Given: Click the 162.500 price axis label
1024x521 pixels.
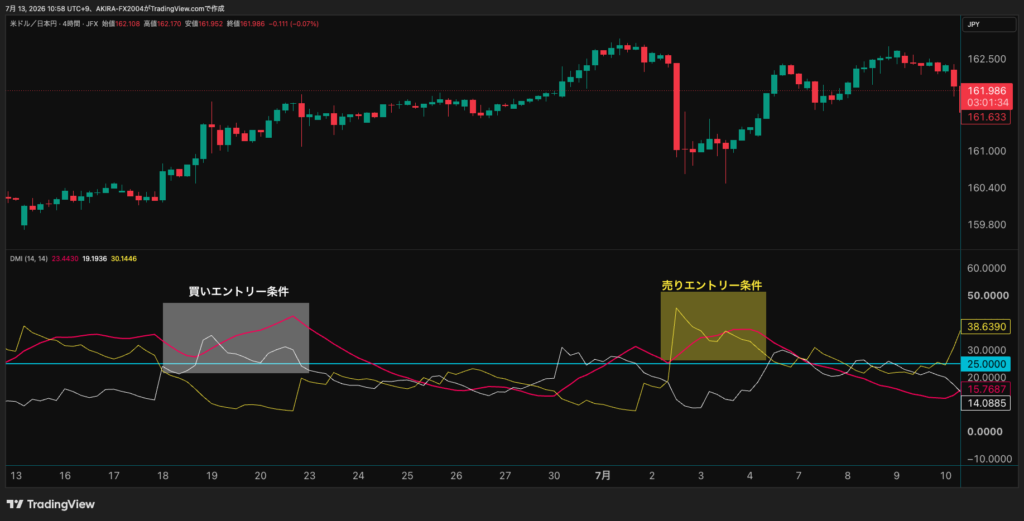Looking at the screenshot, I should click(x=986, y=59).
